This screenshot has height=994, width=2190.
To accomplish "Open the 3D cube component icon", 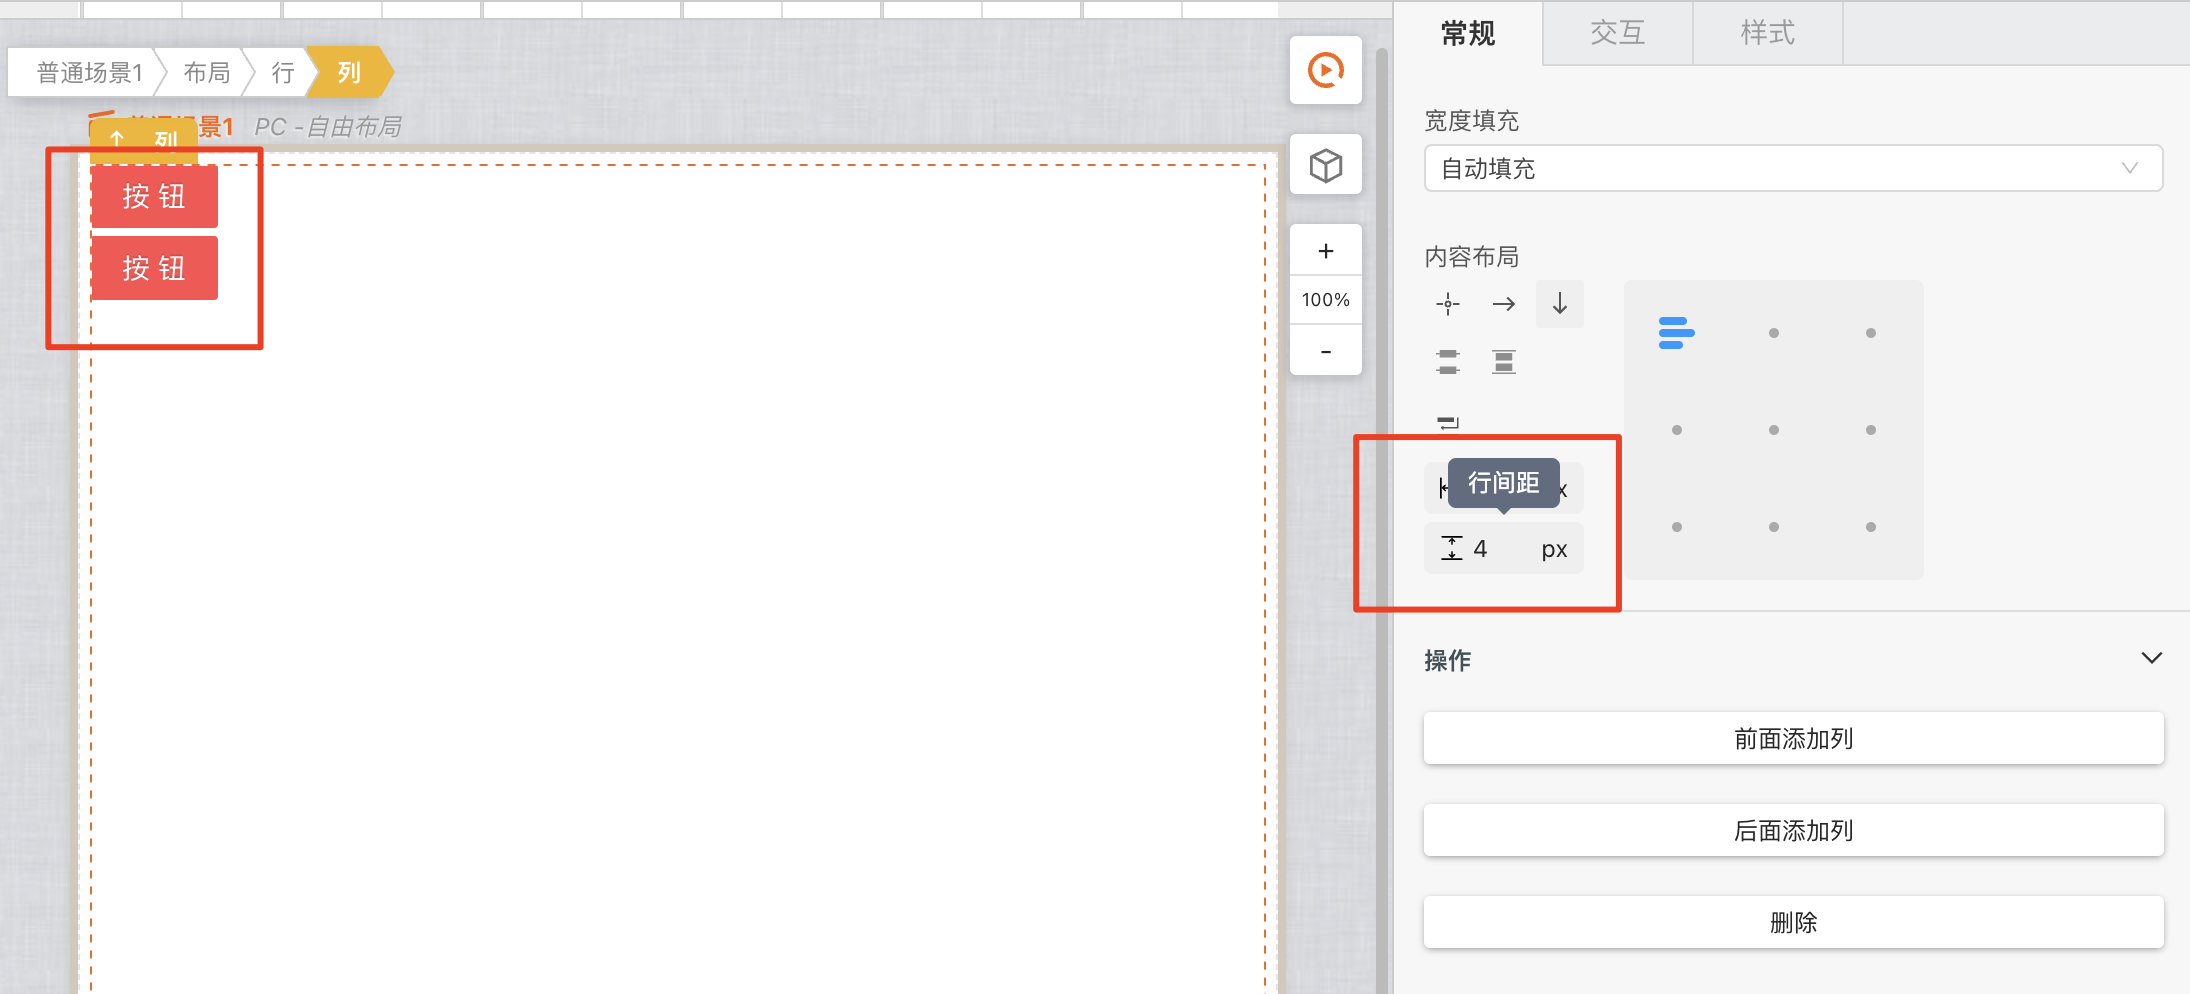I will point(1326,165).
